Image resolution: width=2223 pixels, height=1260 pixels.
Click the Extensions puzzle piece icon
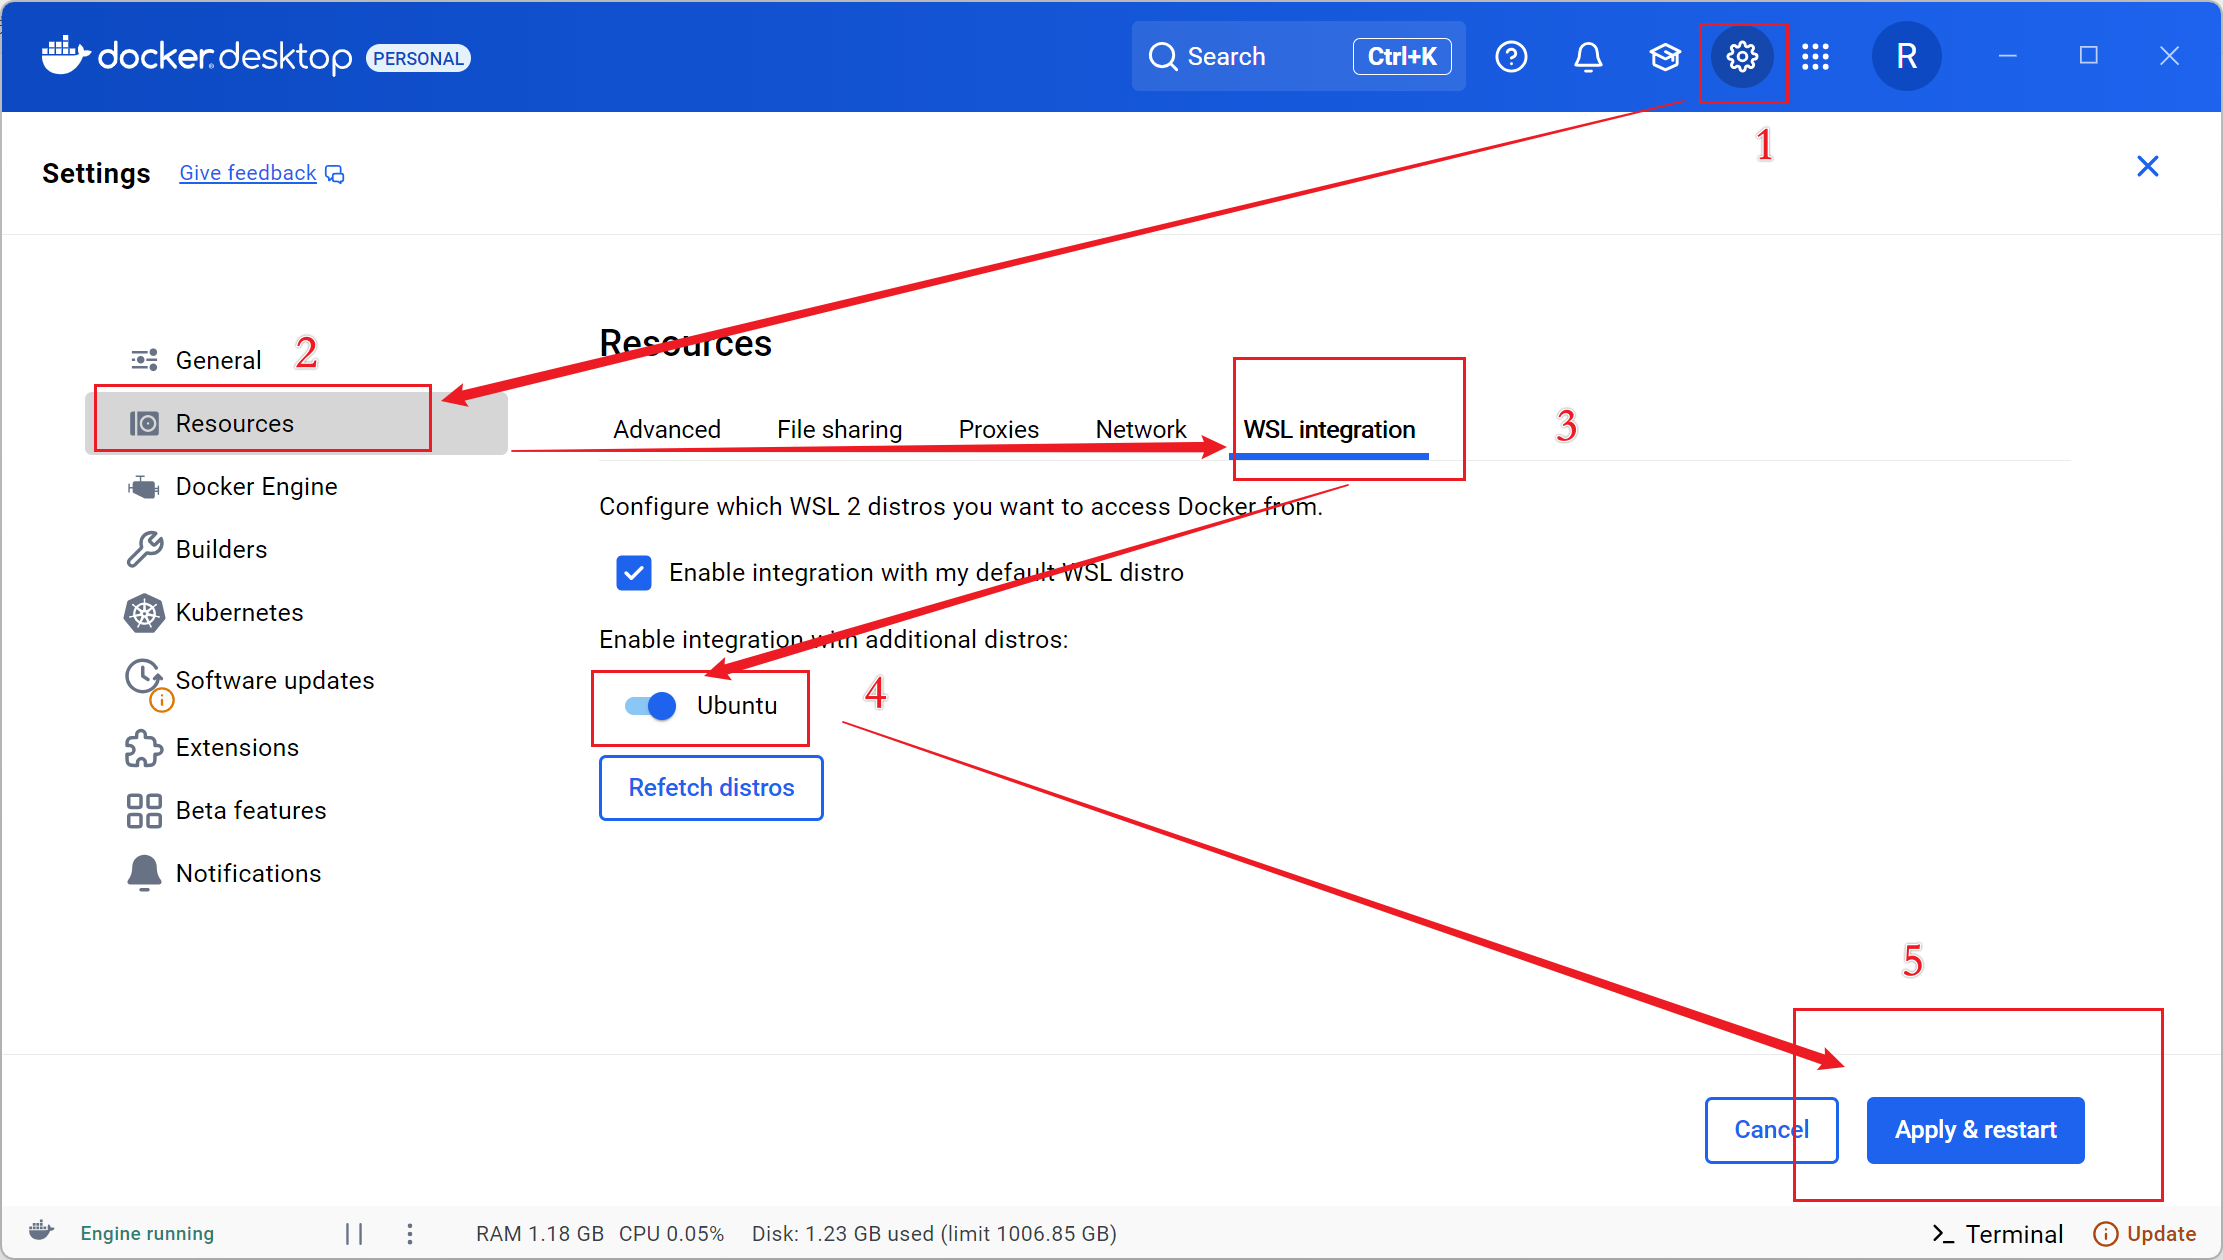tap(144, 748)
